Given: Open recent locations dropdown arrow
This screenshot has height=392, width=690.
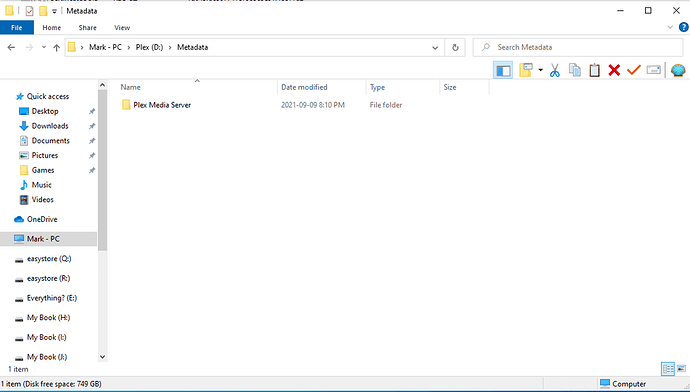Looking at the screenshot, I should [44, 48].
